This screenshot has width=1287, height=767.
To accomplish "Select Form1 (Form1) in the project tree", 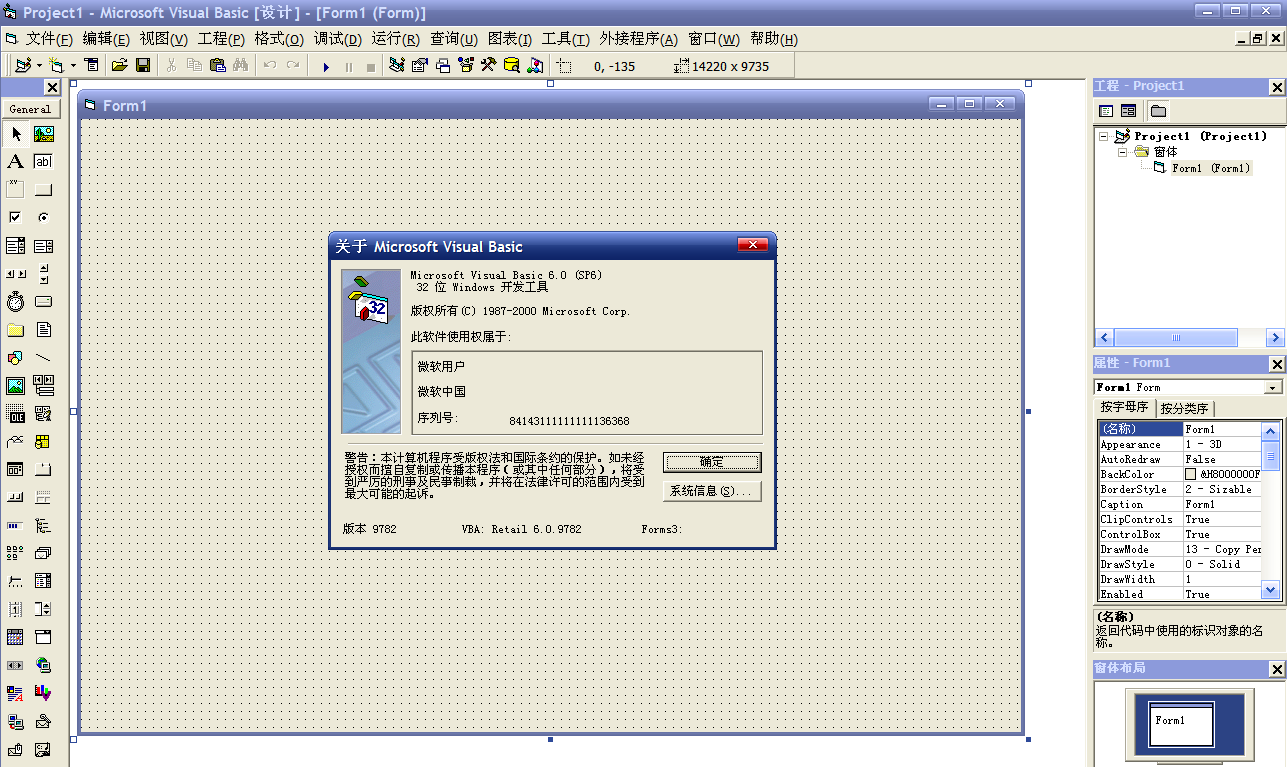I will (1211, 168).
